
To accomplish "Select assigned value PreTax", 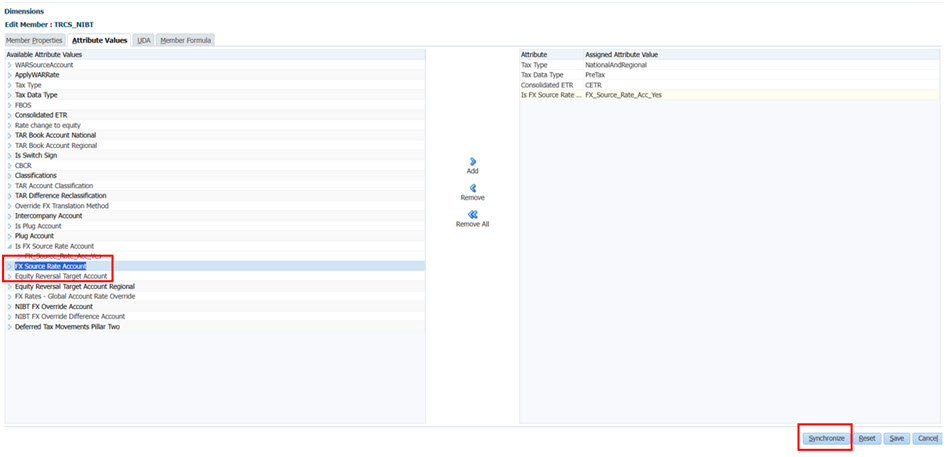I will pyautogui.click(x=595, y=75).
